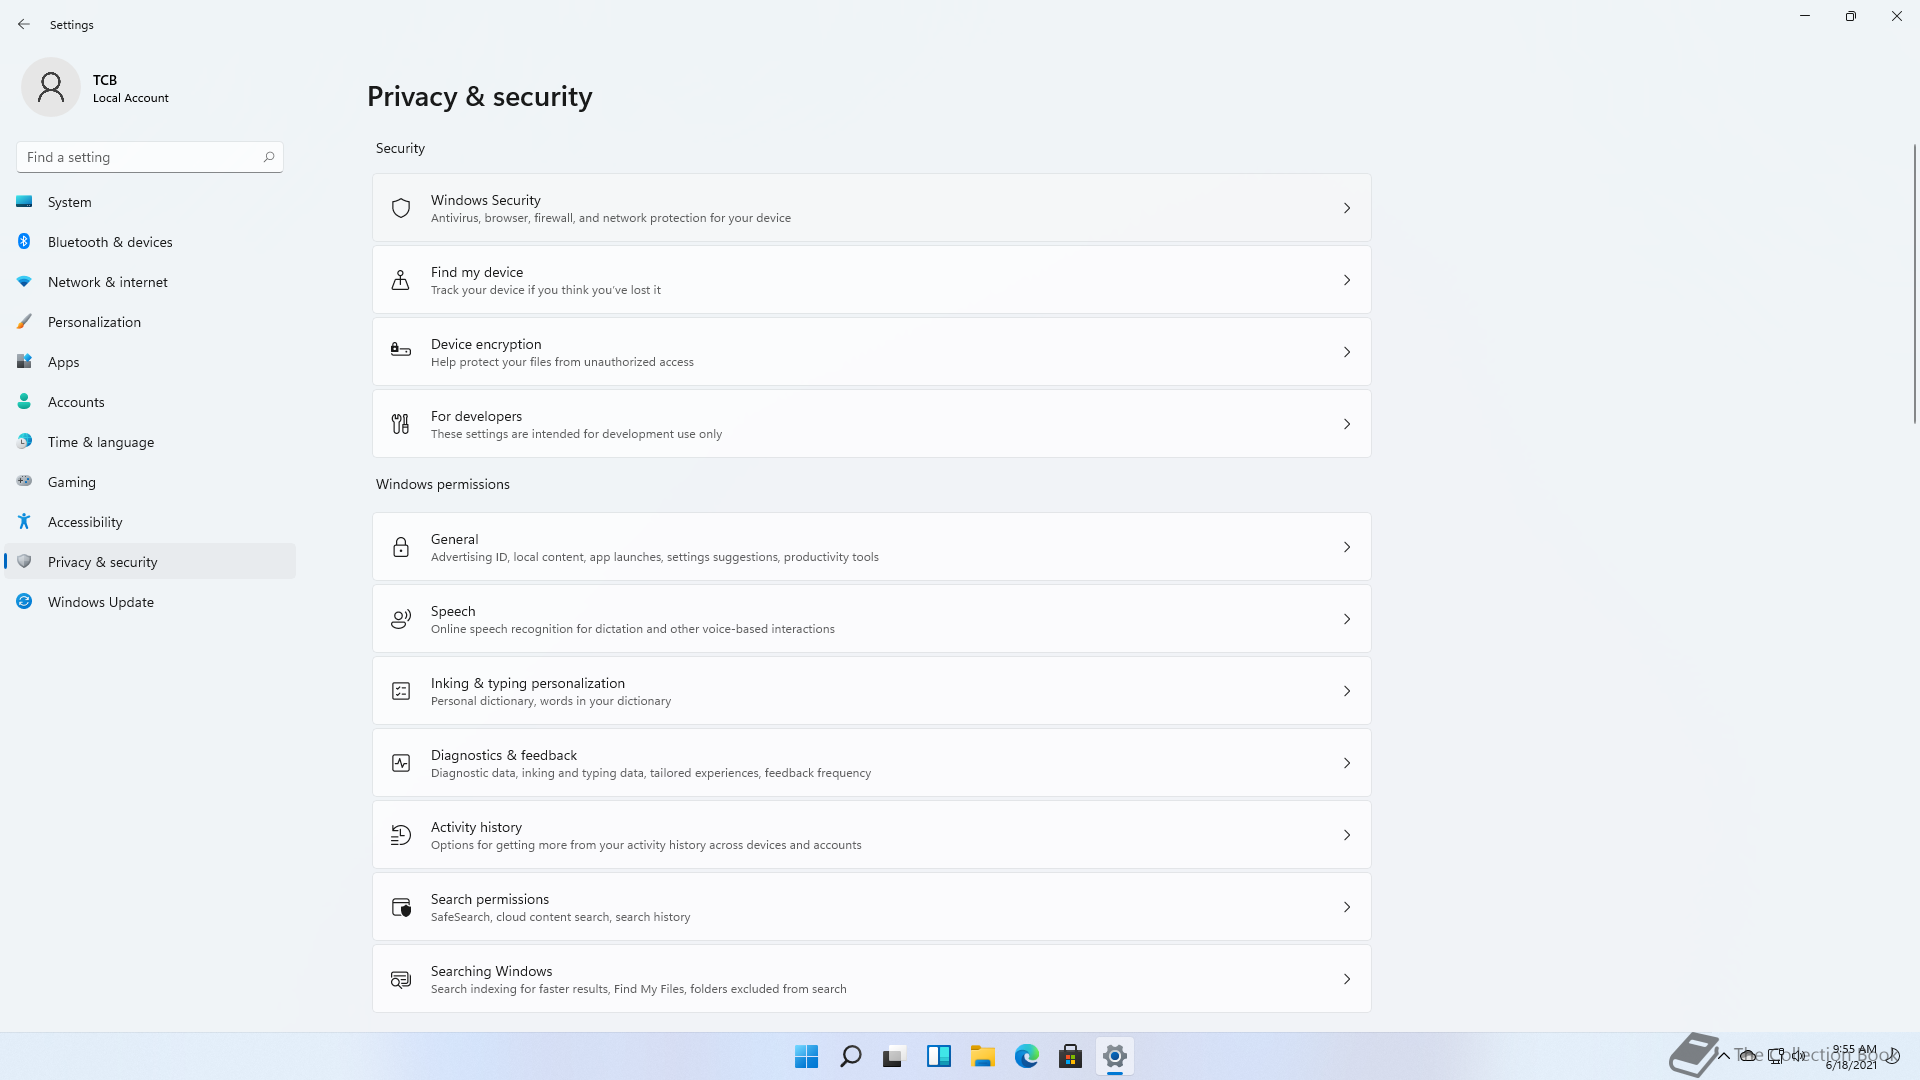Screen dimensions: 1920x1080
Task: Open Widgets from the taskbar
Action: click(x=939, y=1056)
